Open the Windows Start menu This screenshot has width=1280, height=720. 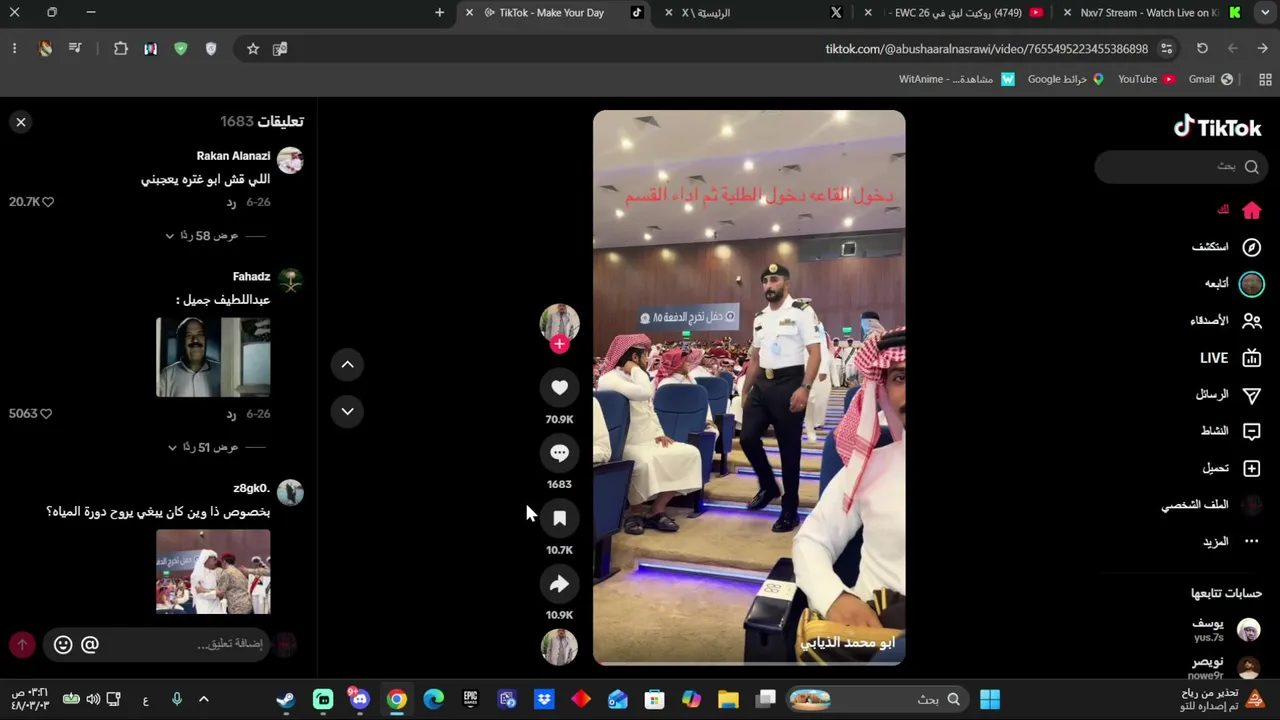(x=990, y=700)
